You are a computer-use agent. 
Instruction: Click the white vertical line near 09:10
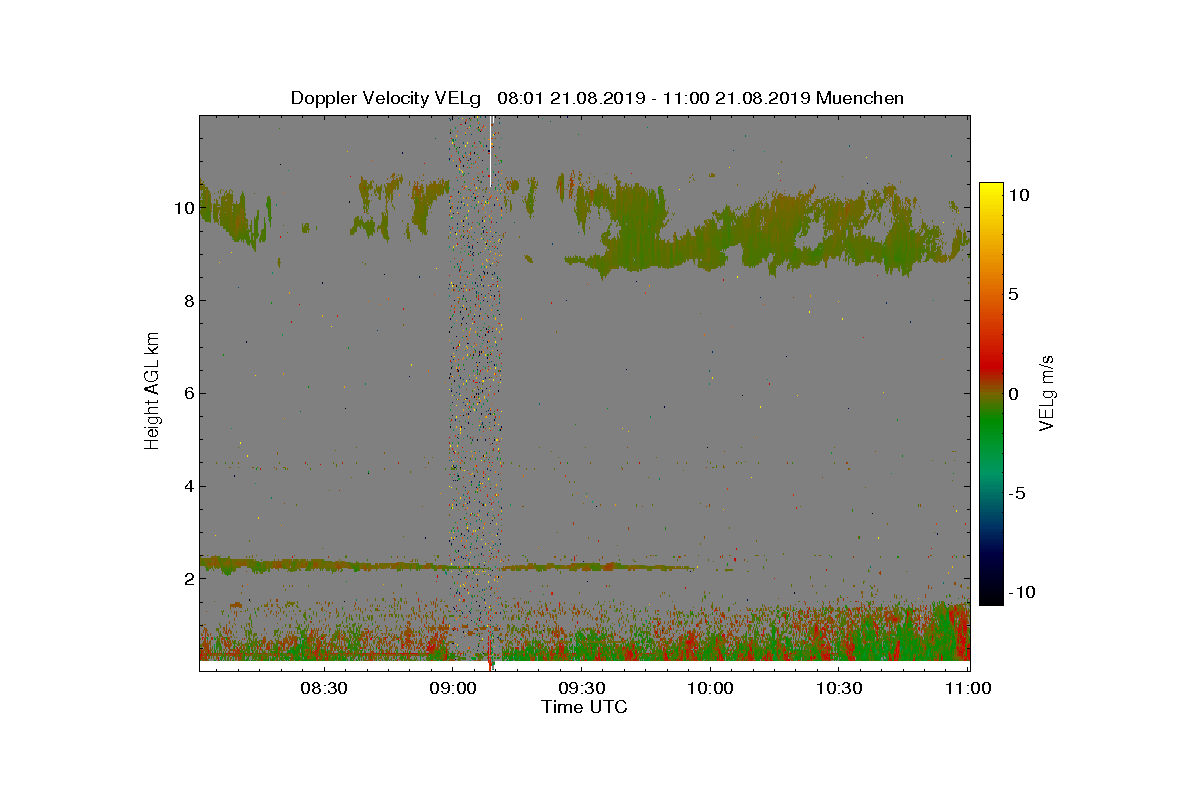coord(491,150)
